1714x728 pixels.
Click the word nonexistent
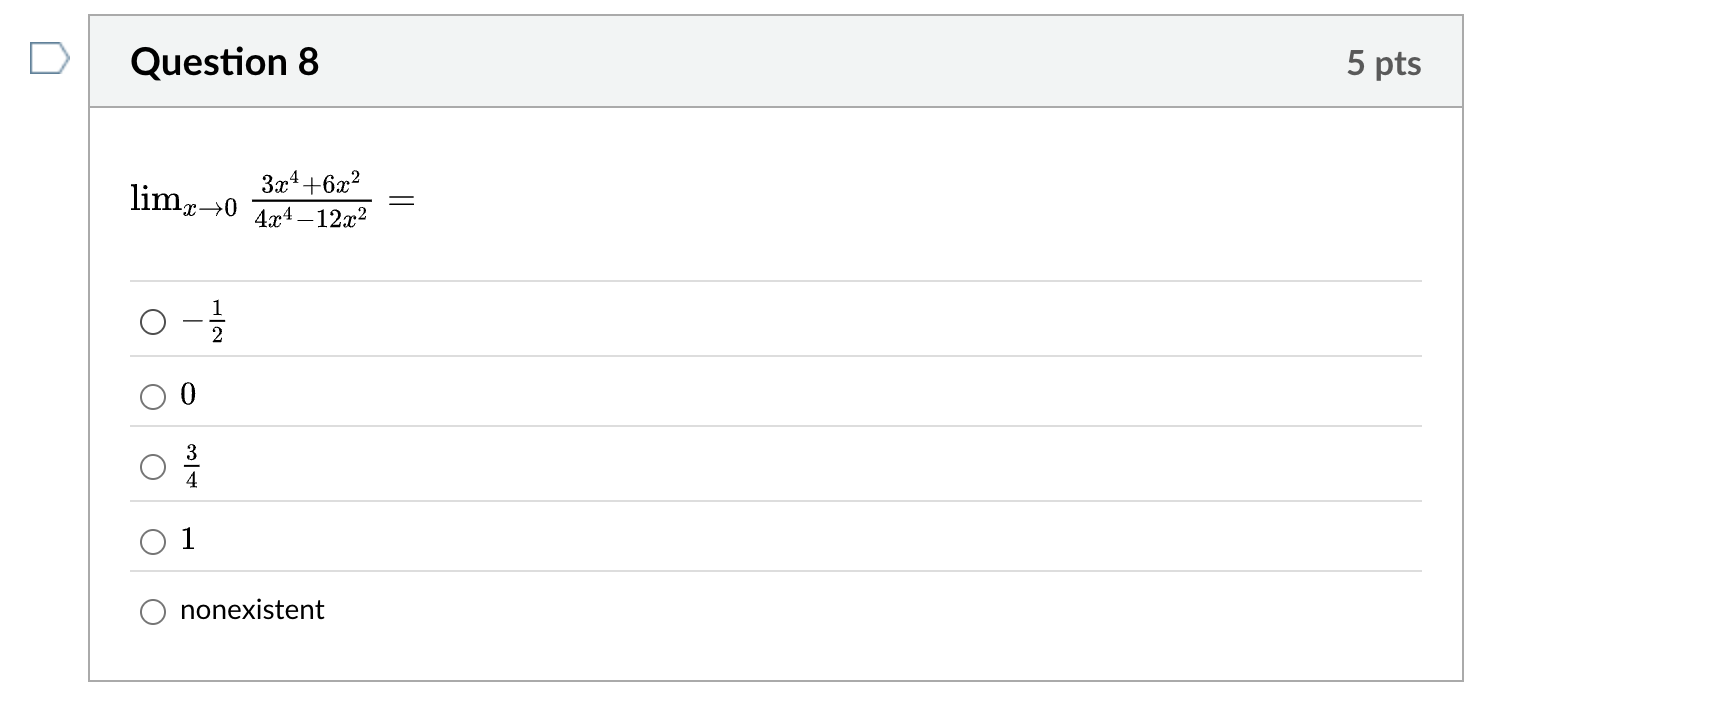pyautogui.click(x=252, y=610)
